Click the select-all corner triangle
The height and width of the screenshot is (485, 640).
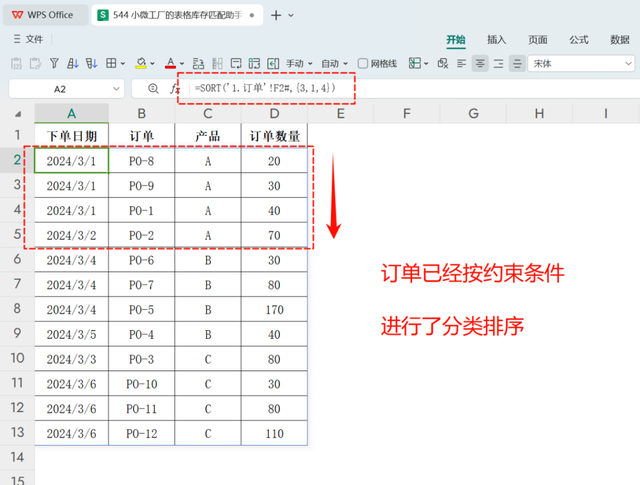18,114
